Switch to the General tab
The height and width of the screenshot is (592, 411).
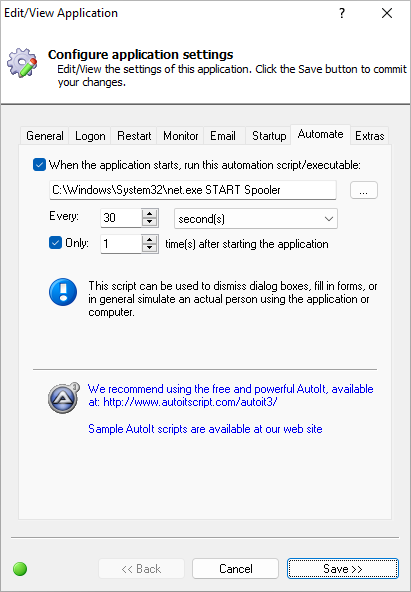[x=45, y=136]
